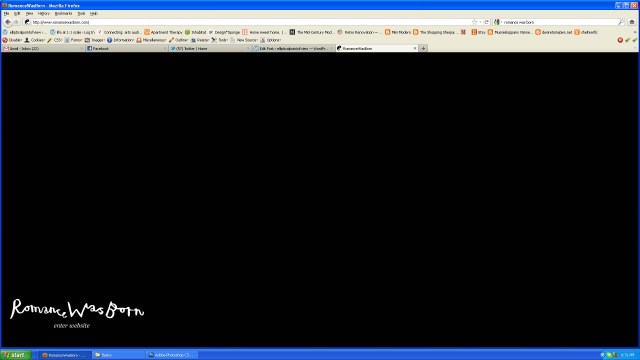Open the site identity favicon in address bar
640x360 pixels.
(27, 22)
